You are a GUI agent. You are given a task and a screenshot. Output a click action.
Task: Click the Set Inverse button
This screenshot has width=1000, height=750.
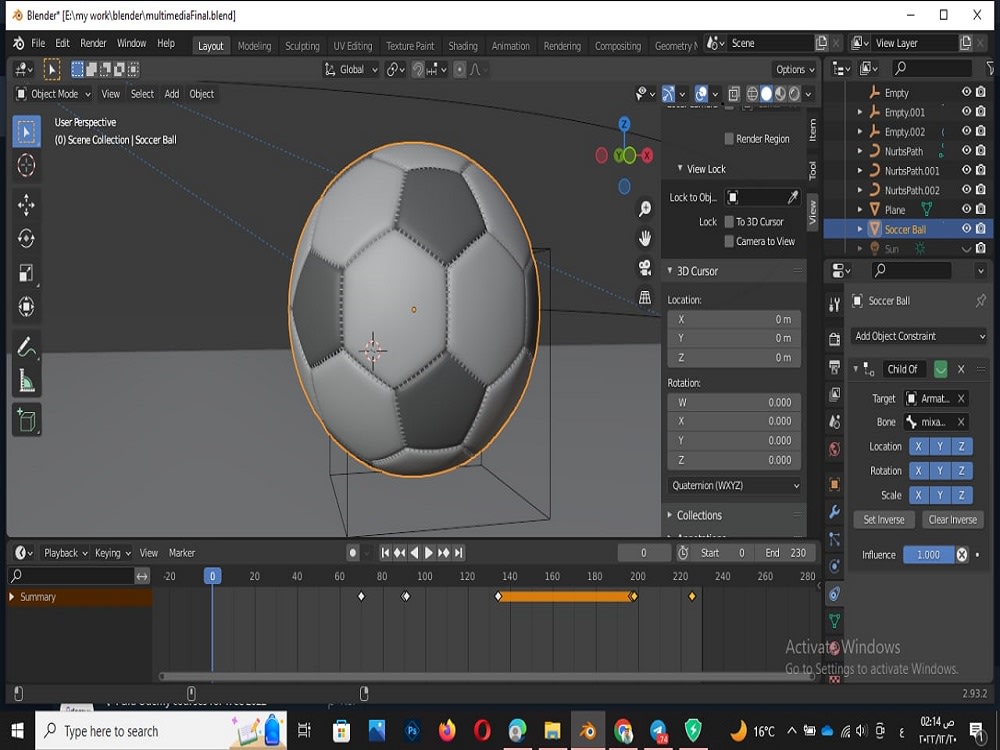884,519
